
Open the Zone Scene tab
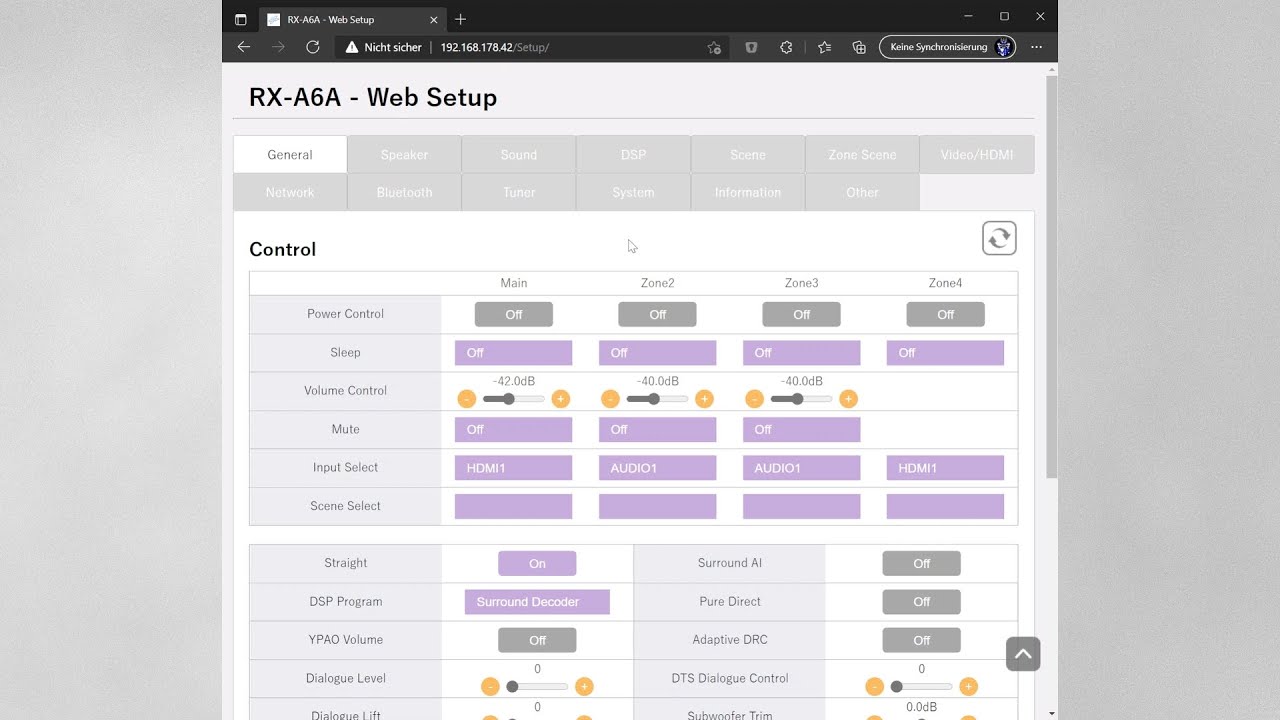pyautogui.click(x=862, y=155)
